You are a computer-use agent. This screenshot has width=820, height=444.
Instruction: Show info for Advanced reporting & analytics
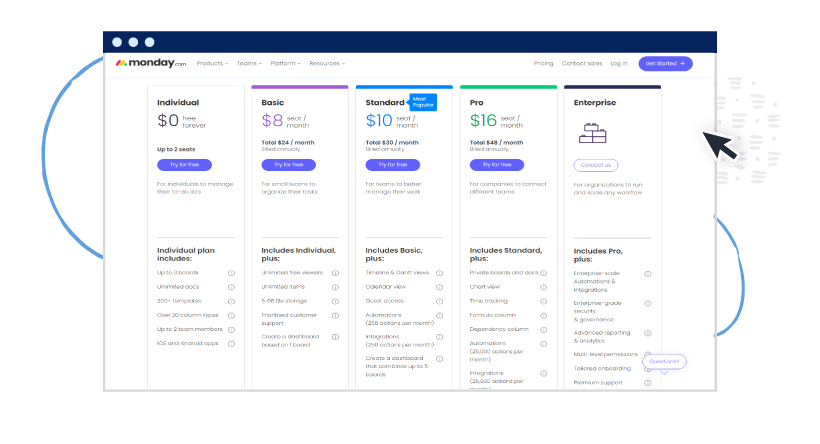(x=647, y=333)
